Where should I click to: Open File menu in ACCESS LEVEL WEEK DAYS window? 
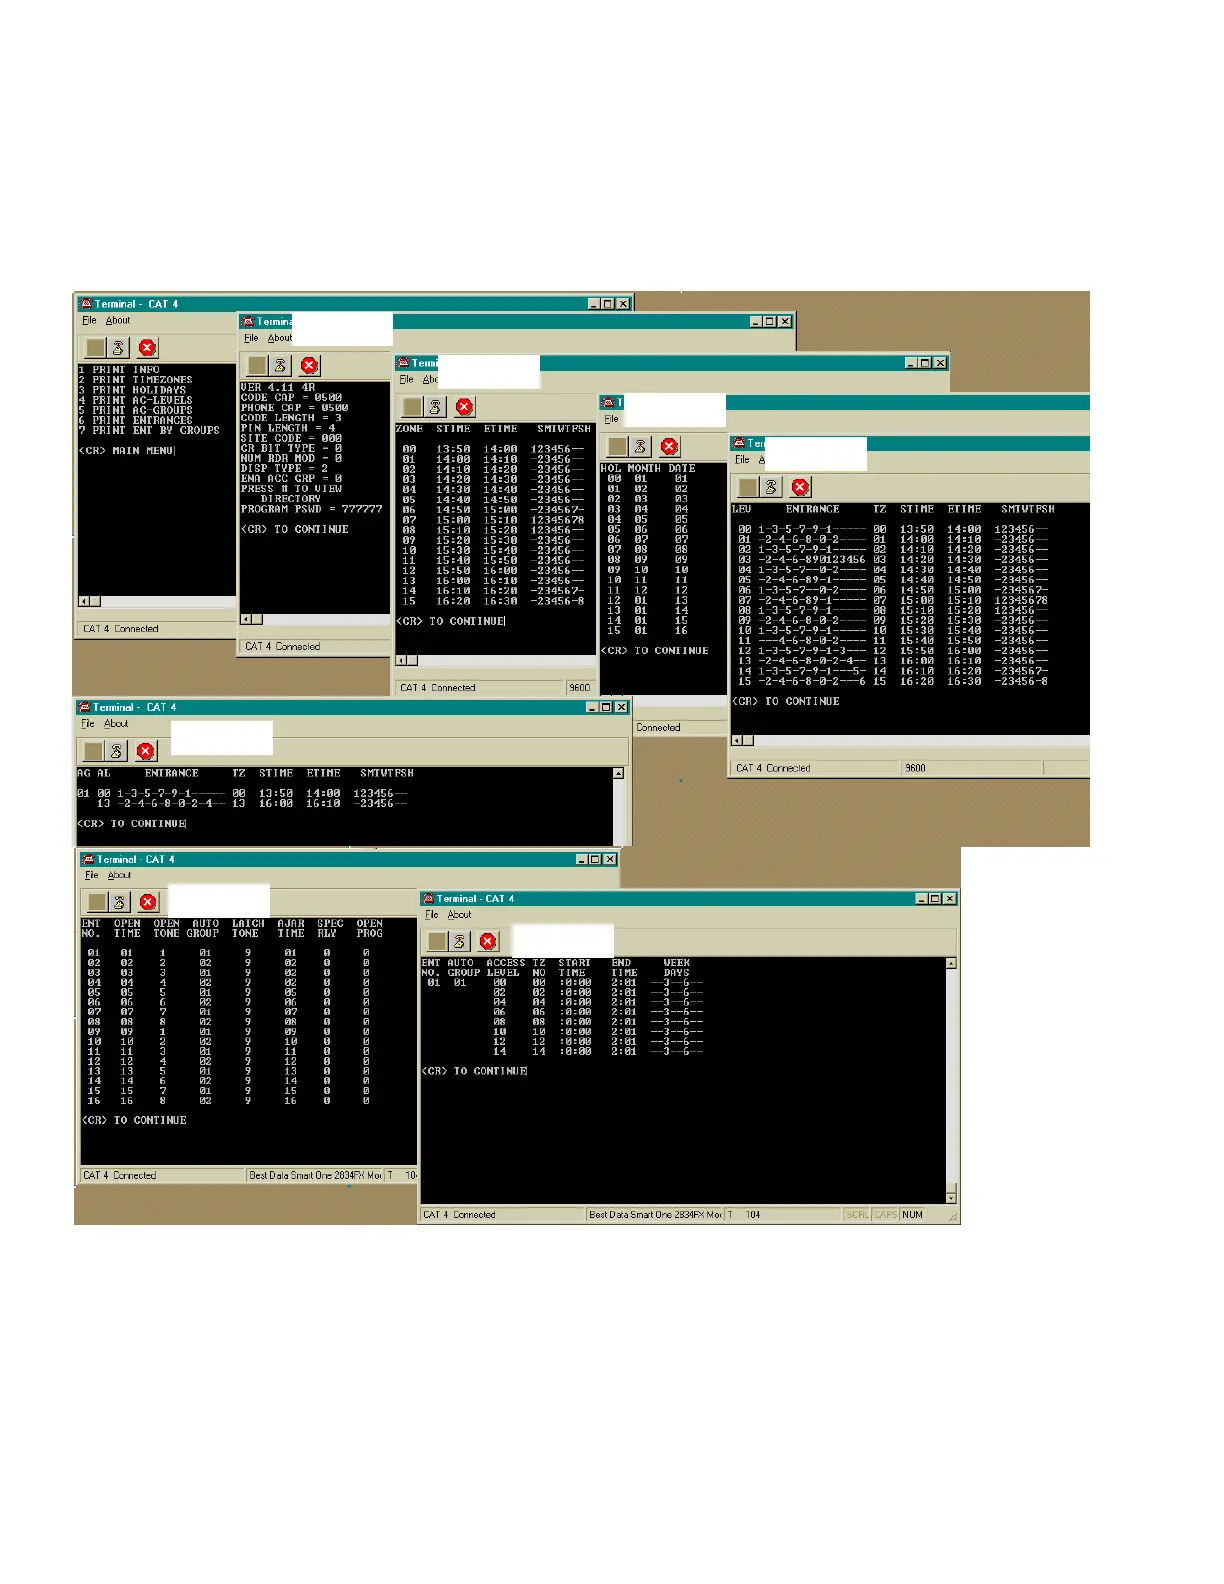pyautogui.click(x=431, y=915)
